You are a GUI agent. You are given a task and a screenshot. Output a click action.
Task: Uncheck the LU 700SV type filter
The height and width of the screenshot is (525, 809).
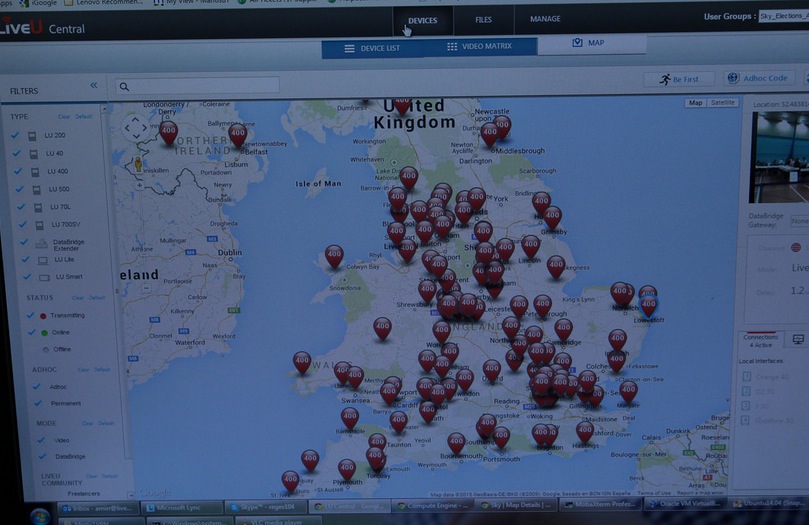pyautogui.click(x=23, y=224)
